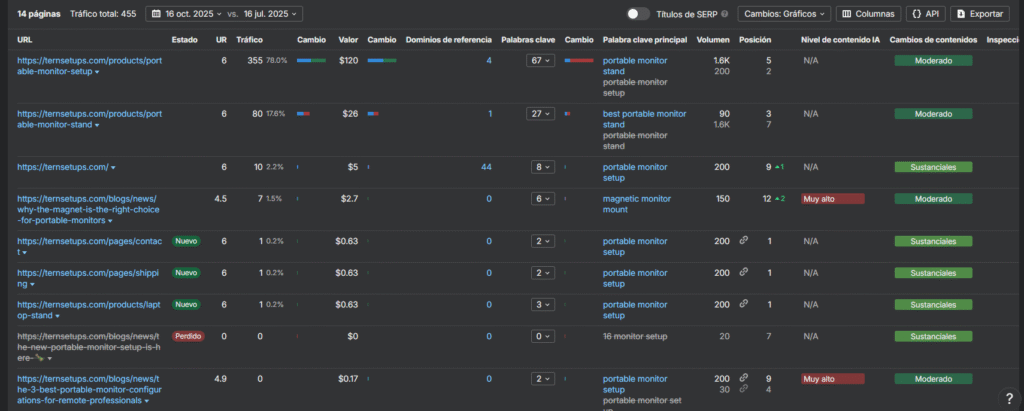The image size is (1024, 411).
Task: Click the 44 referring domains link
Action: (486, 167)
